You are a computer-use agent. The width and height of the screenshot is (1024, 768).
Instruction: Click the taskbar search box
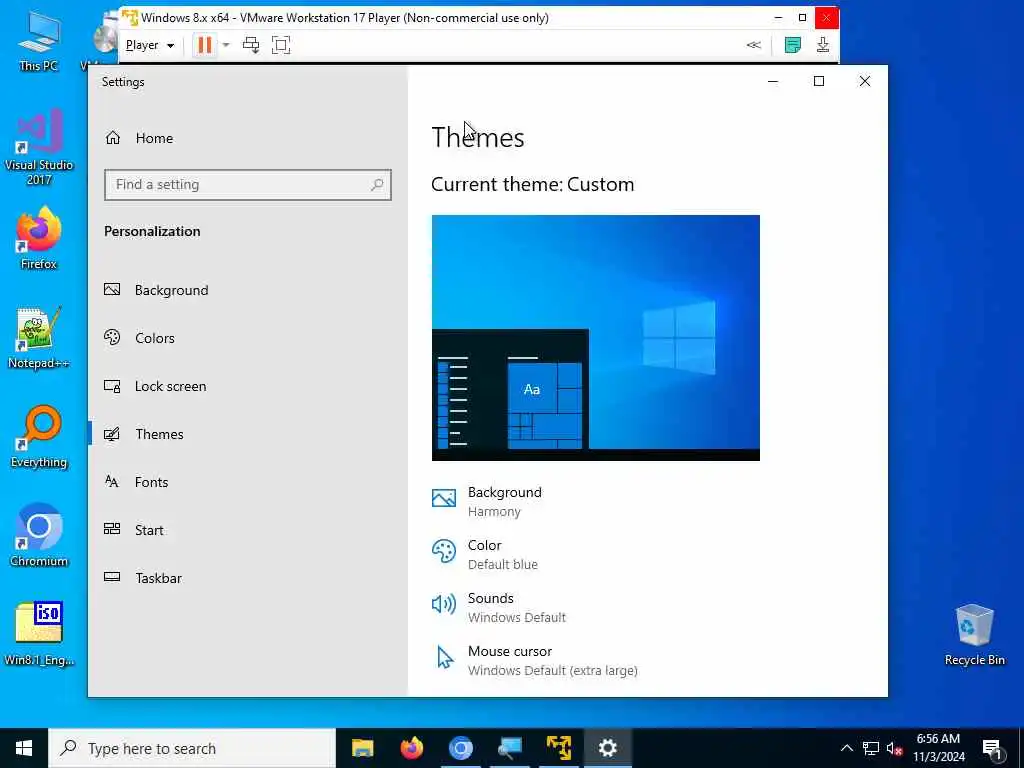click(192, 748)
